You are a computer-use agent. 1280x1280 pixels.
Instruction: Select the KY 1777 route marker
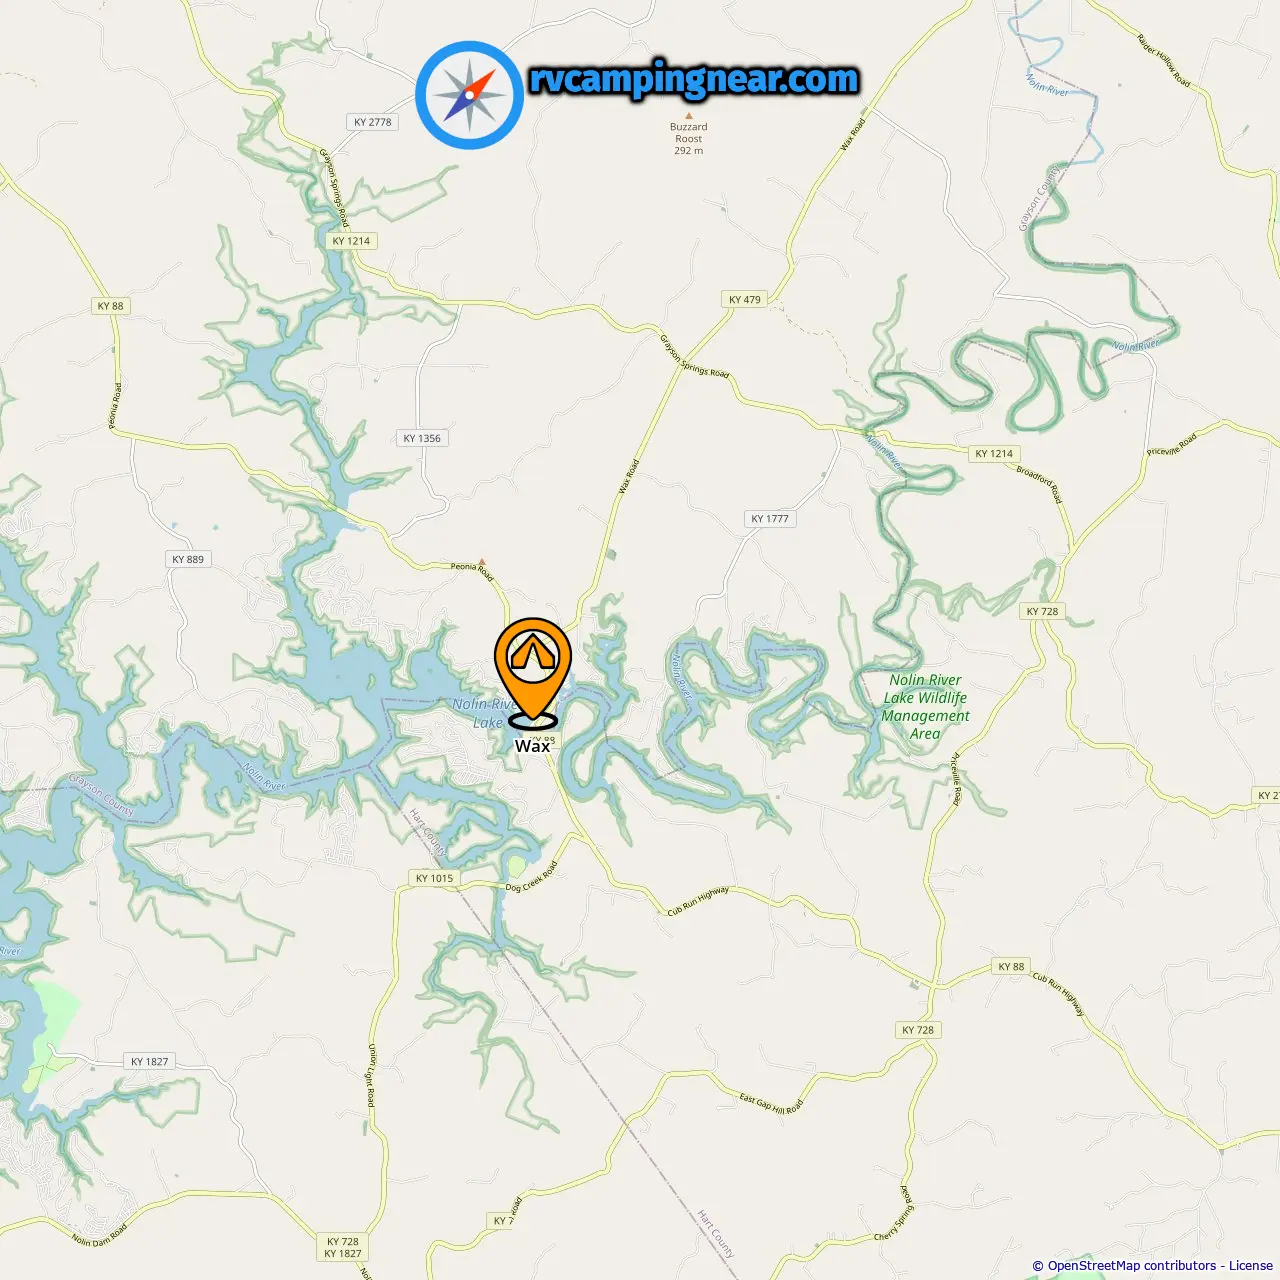coord(770,519)
